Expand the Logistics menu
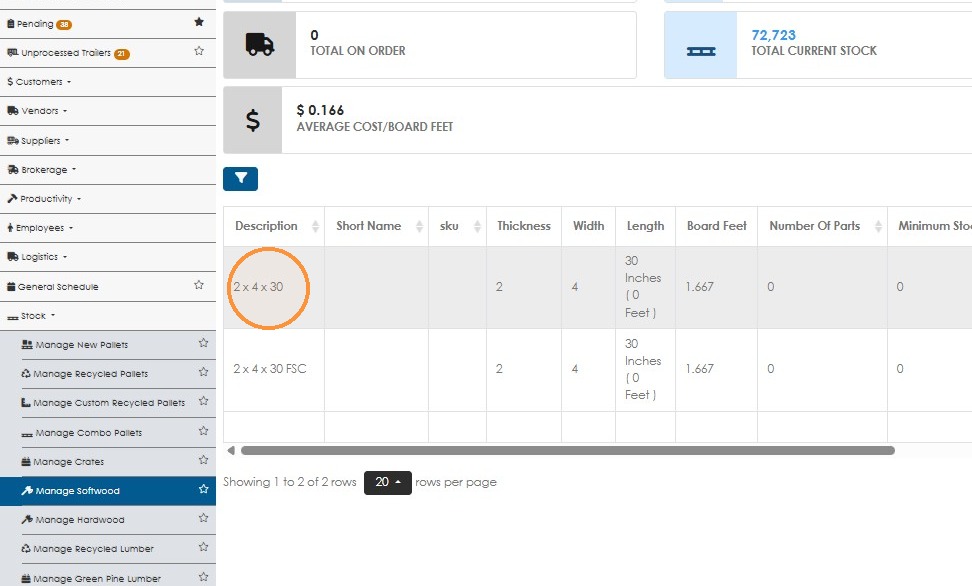The width and height of the screenshot is (972, 586). coord(37,257)
